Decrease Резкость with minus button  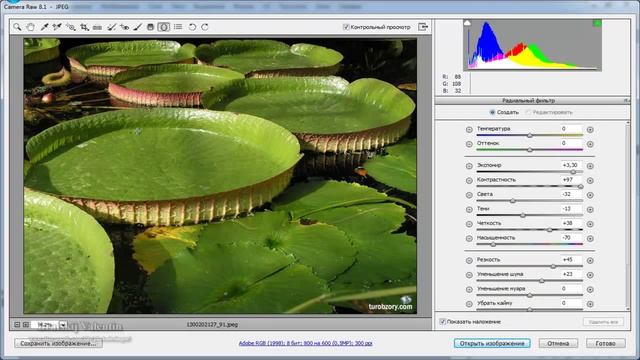[x=469, y=260]
